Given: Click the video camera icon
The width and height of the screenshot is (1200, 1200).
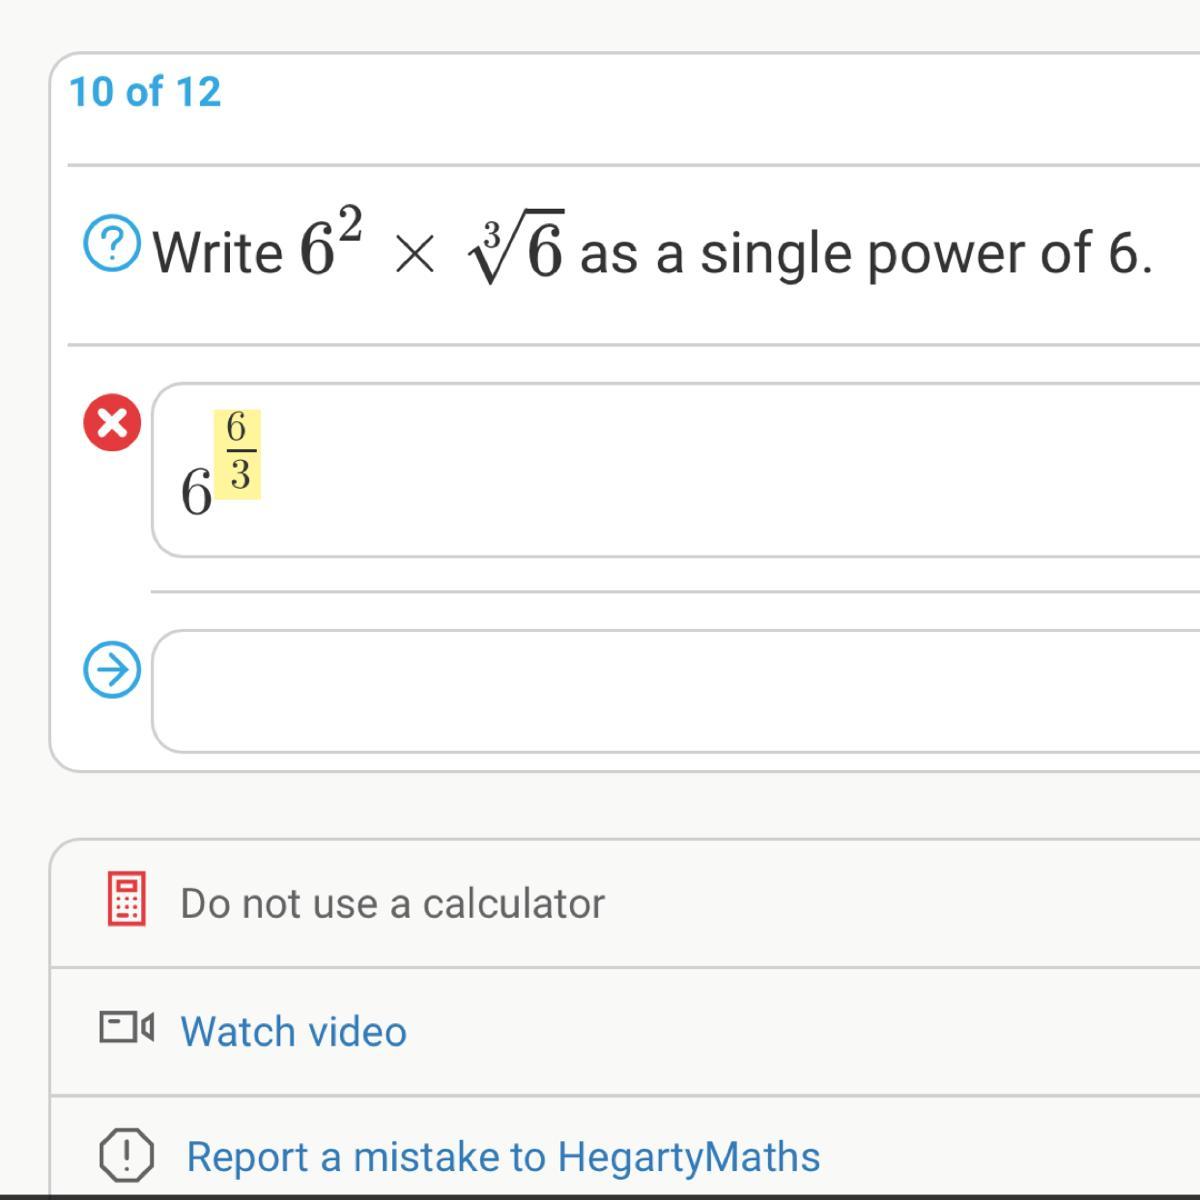Looking at the screenshot, I should tap(127, 1027).
